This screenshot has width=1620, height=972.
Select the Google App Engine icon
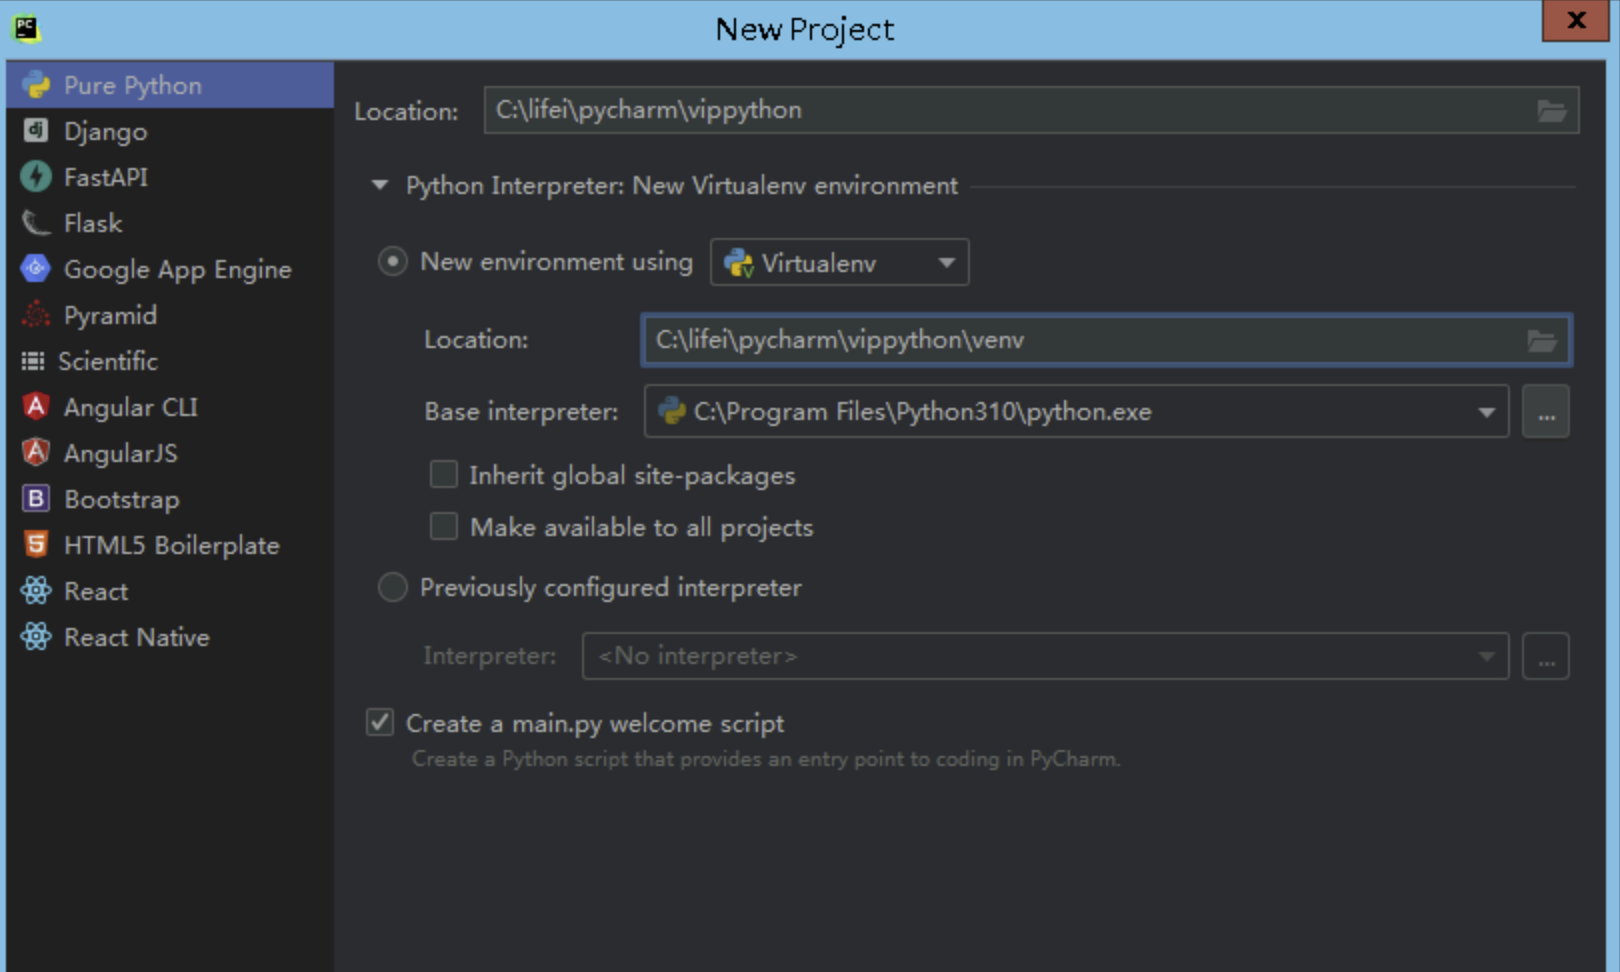click(x=36, y=269)
